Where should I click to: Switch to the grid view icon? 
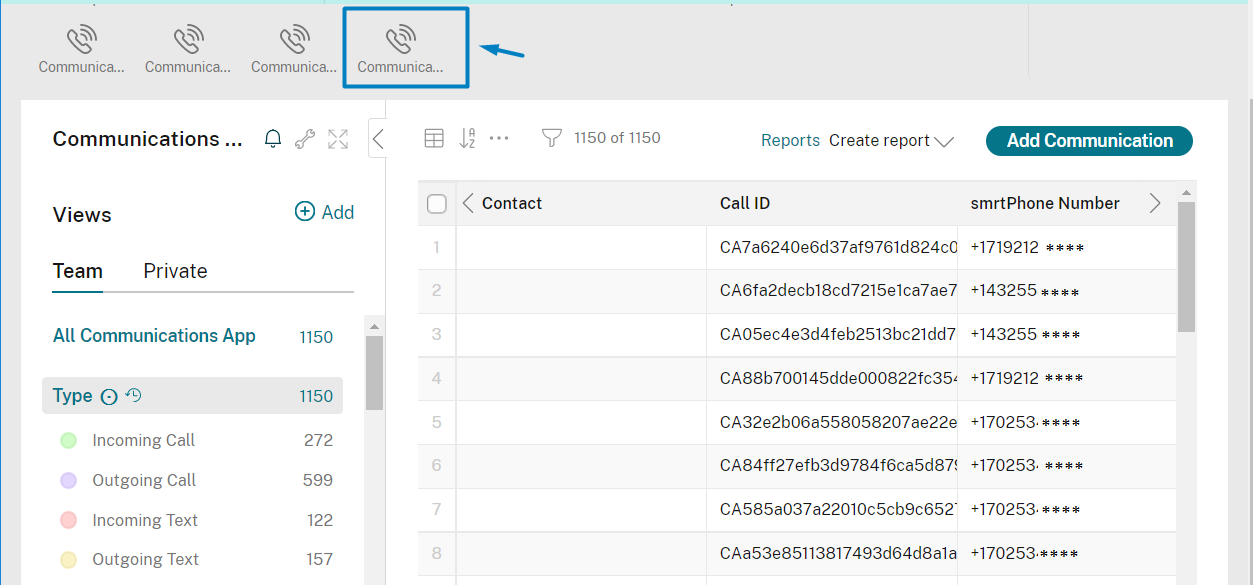click(x=434, y=139)
